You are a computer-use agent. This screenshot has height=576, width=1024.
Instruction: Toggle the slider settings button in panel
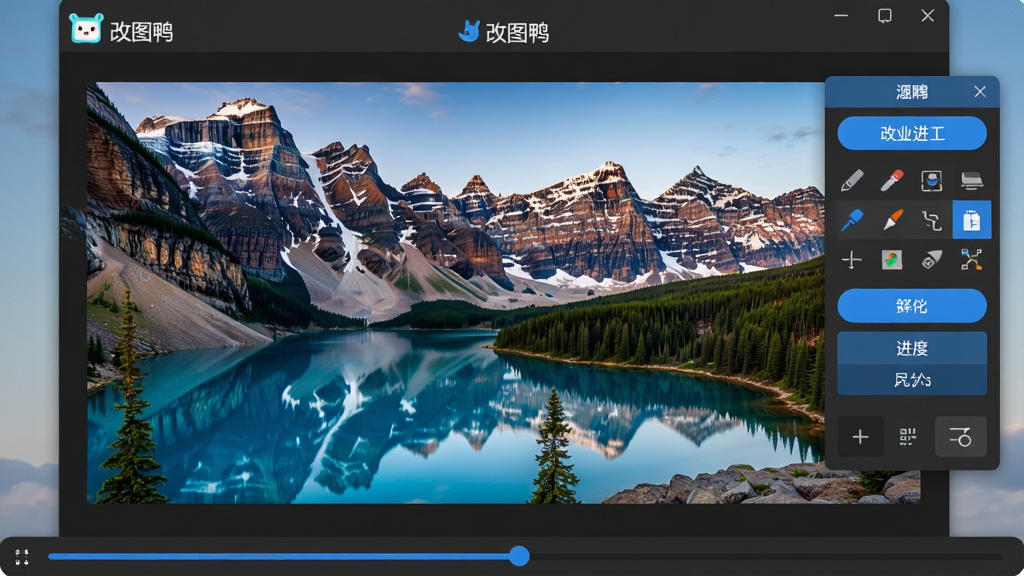tap(961, 436)
